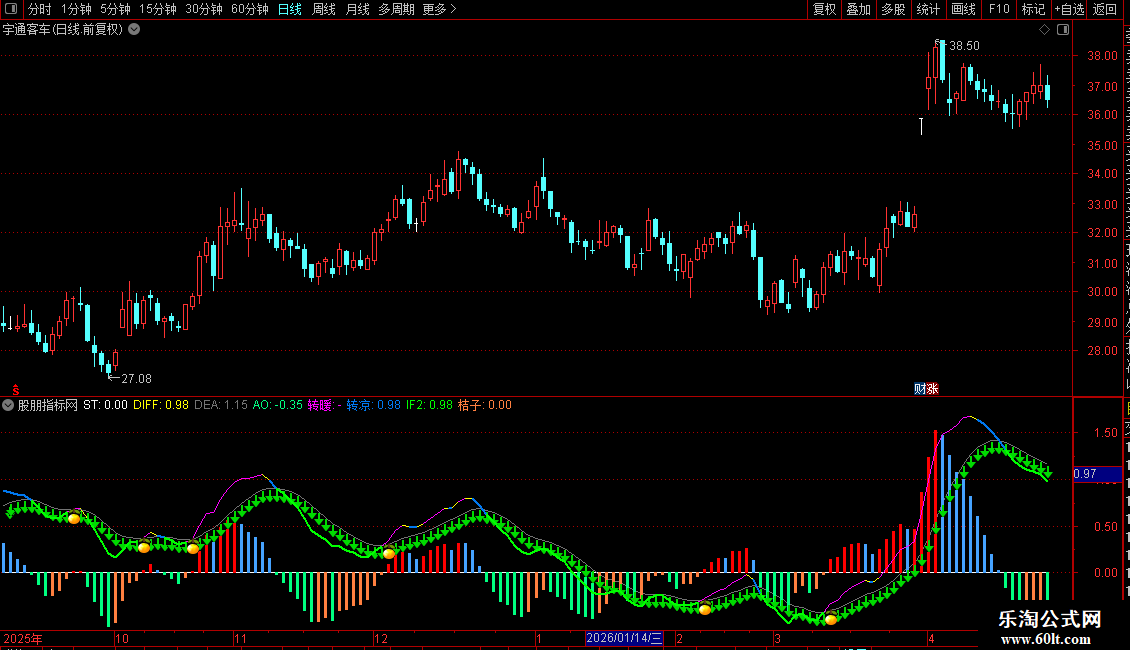Screen dimensions: 1130x650
Task: Expand 更多 periods list
Action: click(x=440, y=9)
